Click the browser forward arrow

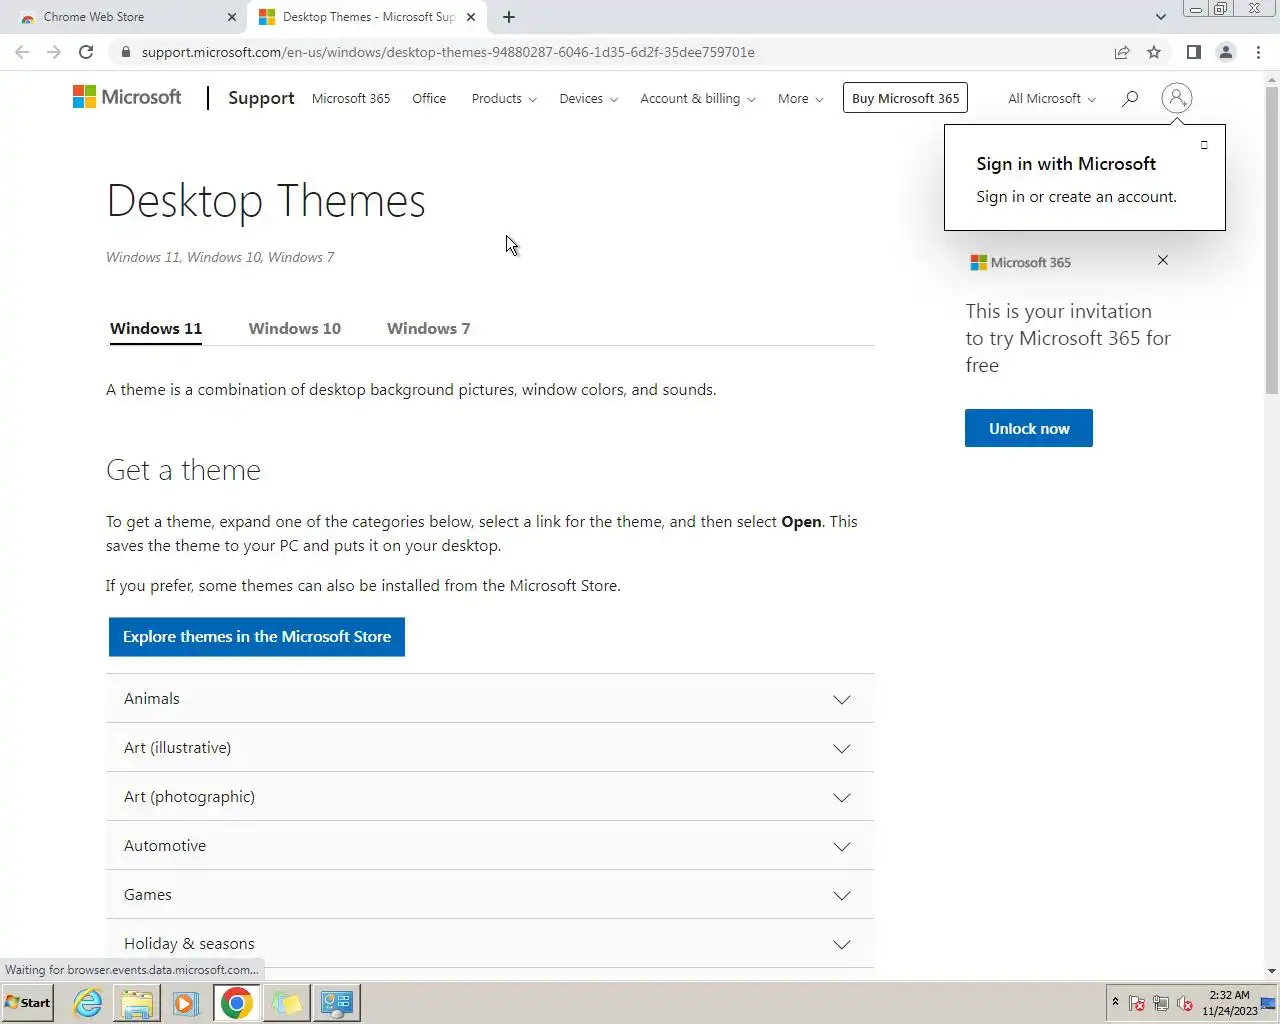(x=54, y=52)
